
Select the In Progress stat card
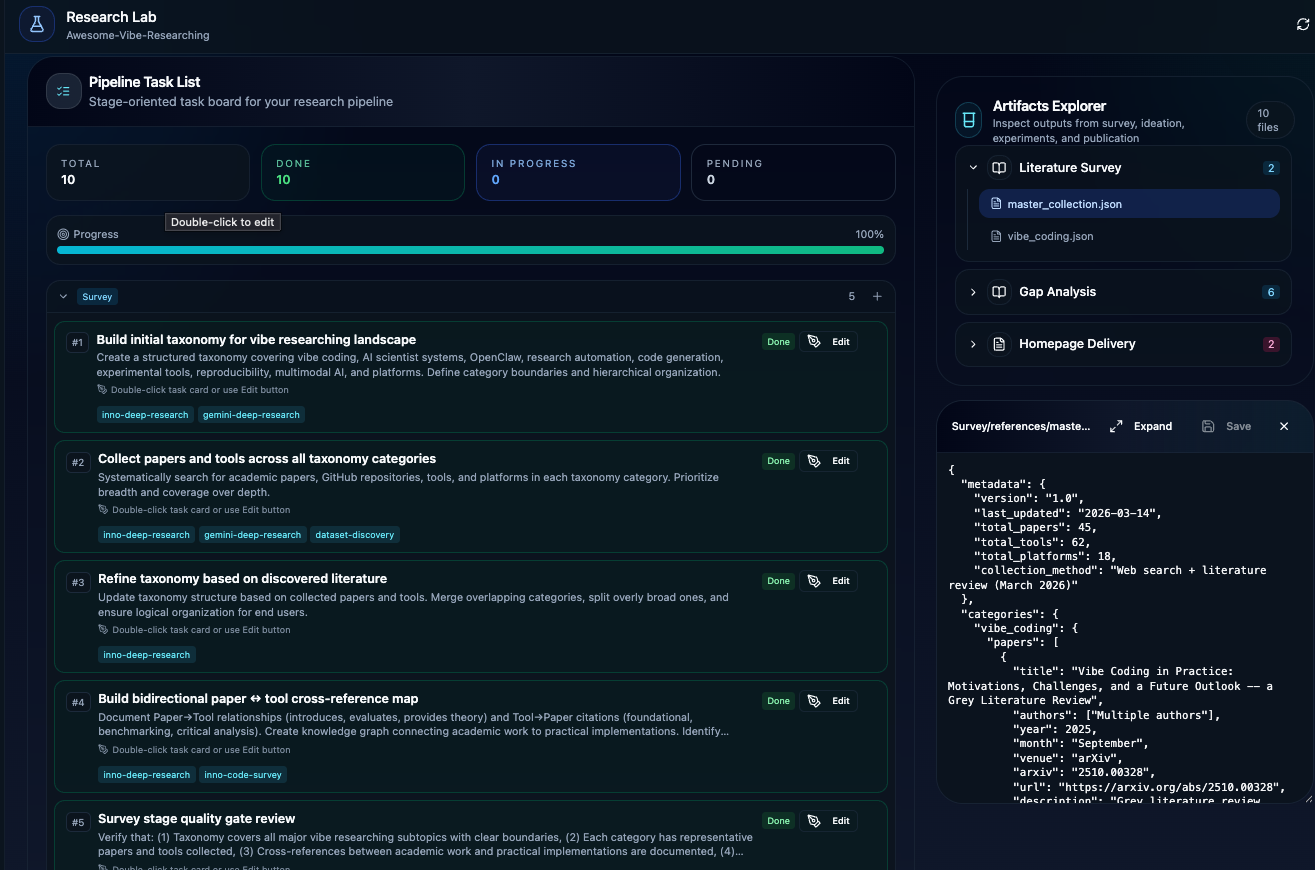(578, 172)
